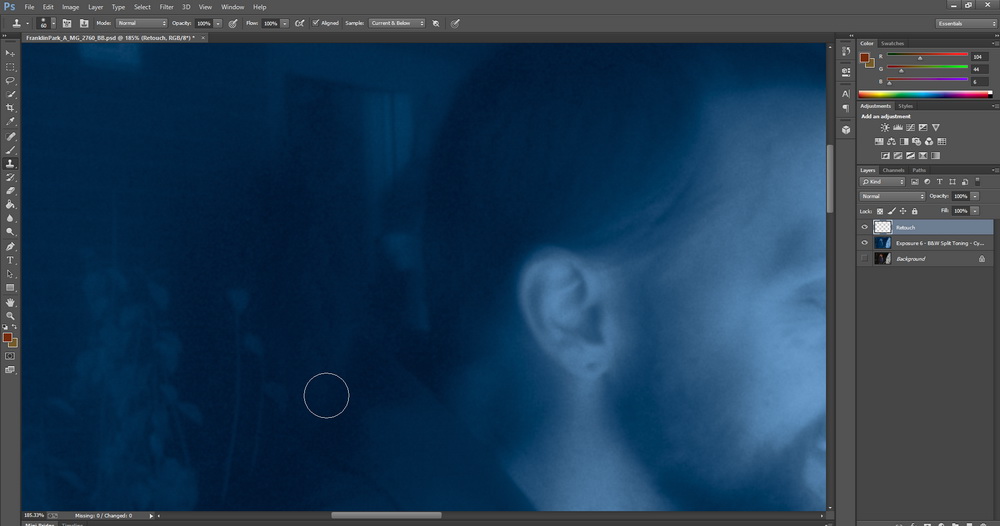Add a Brightness/Contrast adjustment
Viewport: 1000px width, 526px height.
pos(885,128)
